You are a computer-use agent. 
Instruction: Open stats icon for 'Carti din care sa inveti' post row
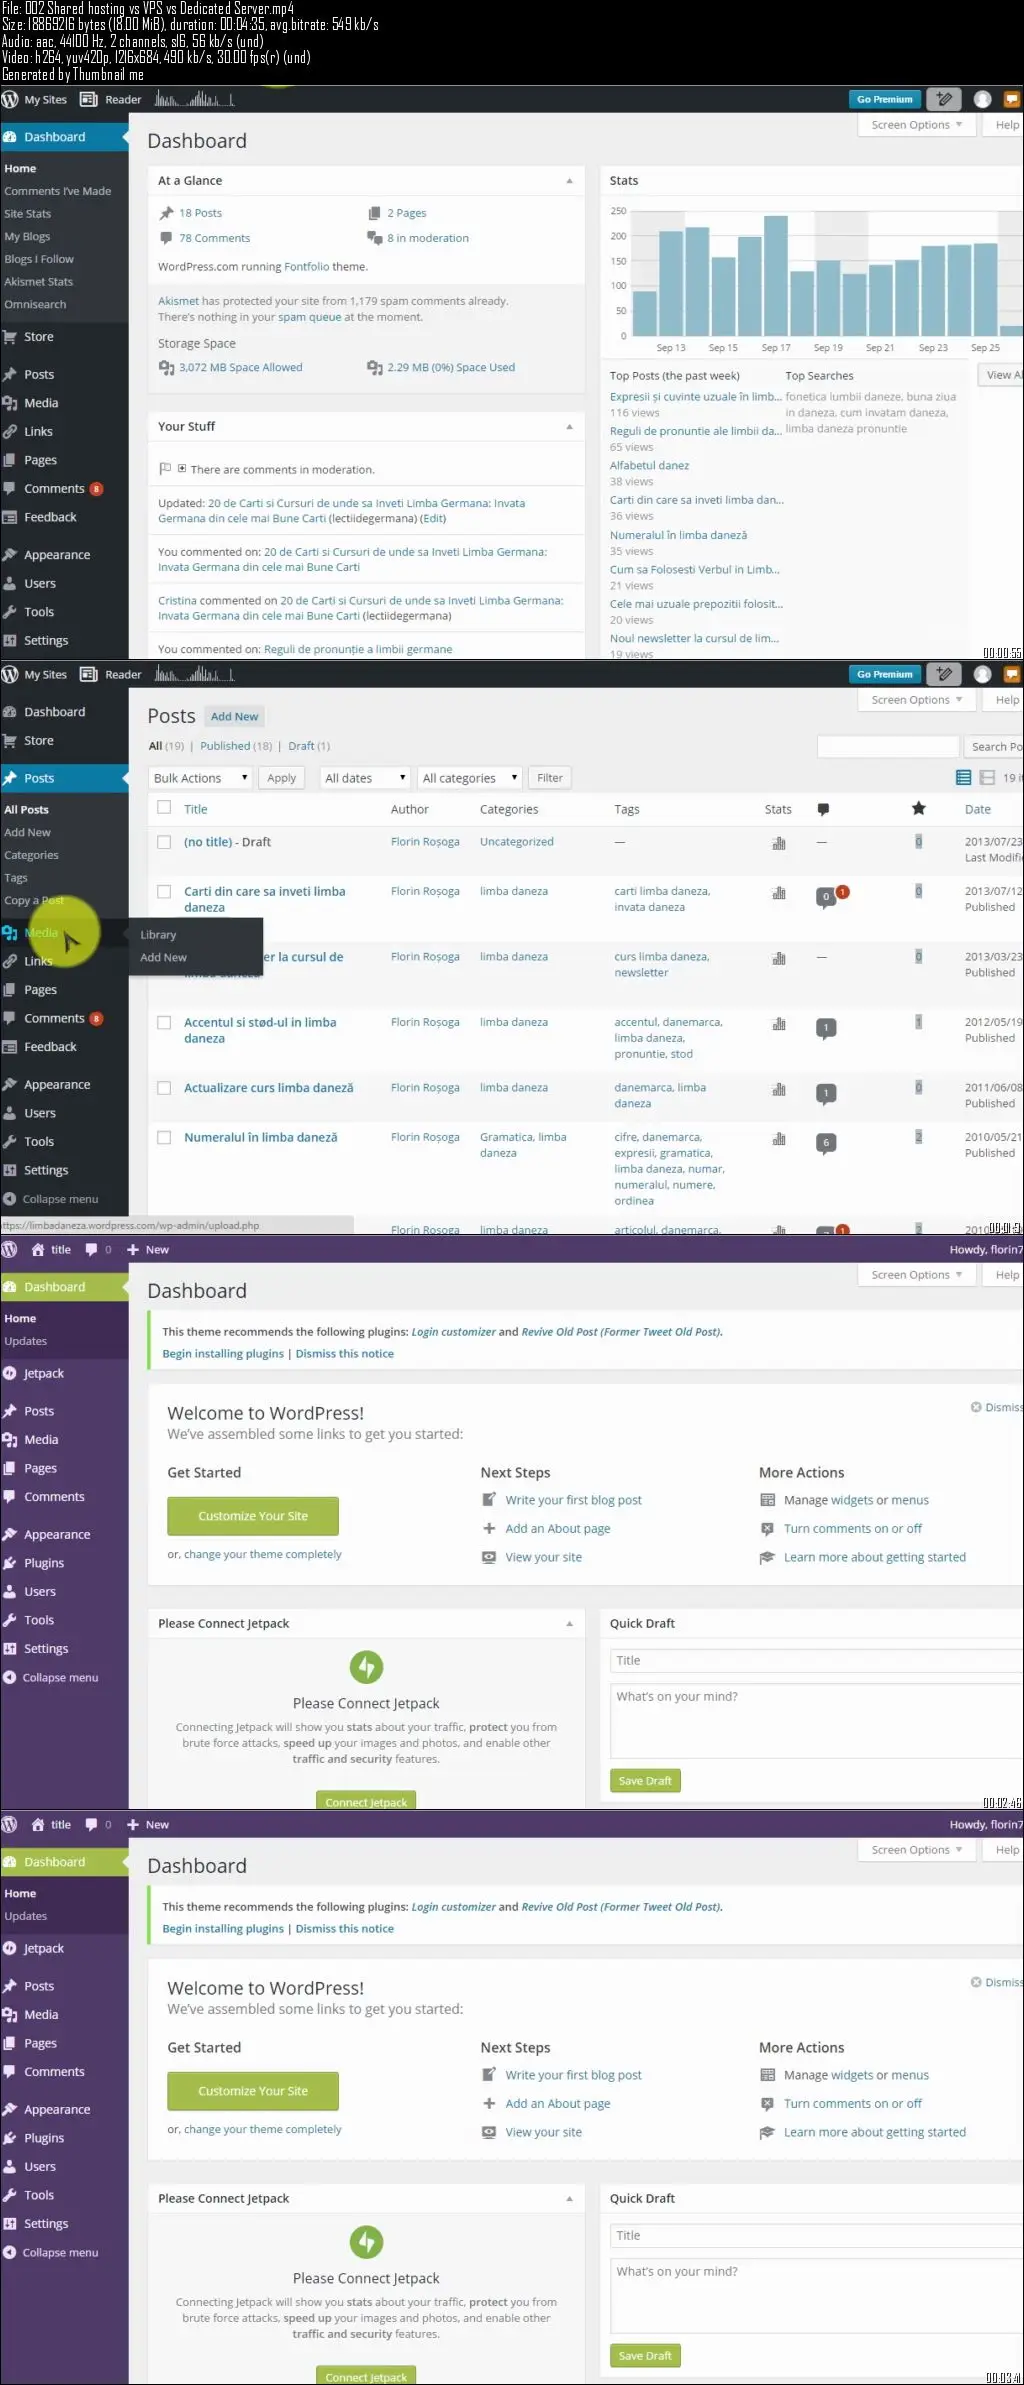click(779, 893)
